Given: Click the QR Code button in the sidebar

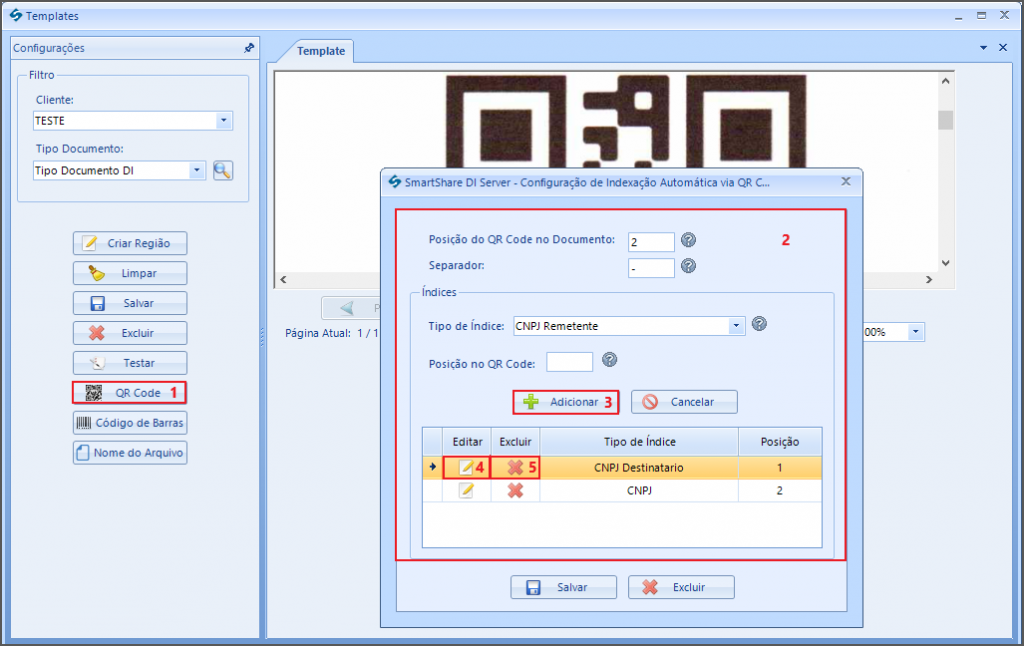Looking at the screenshot, I should (x=129, y=393).
